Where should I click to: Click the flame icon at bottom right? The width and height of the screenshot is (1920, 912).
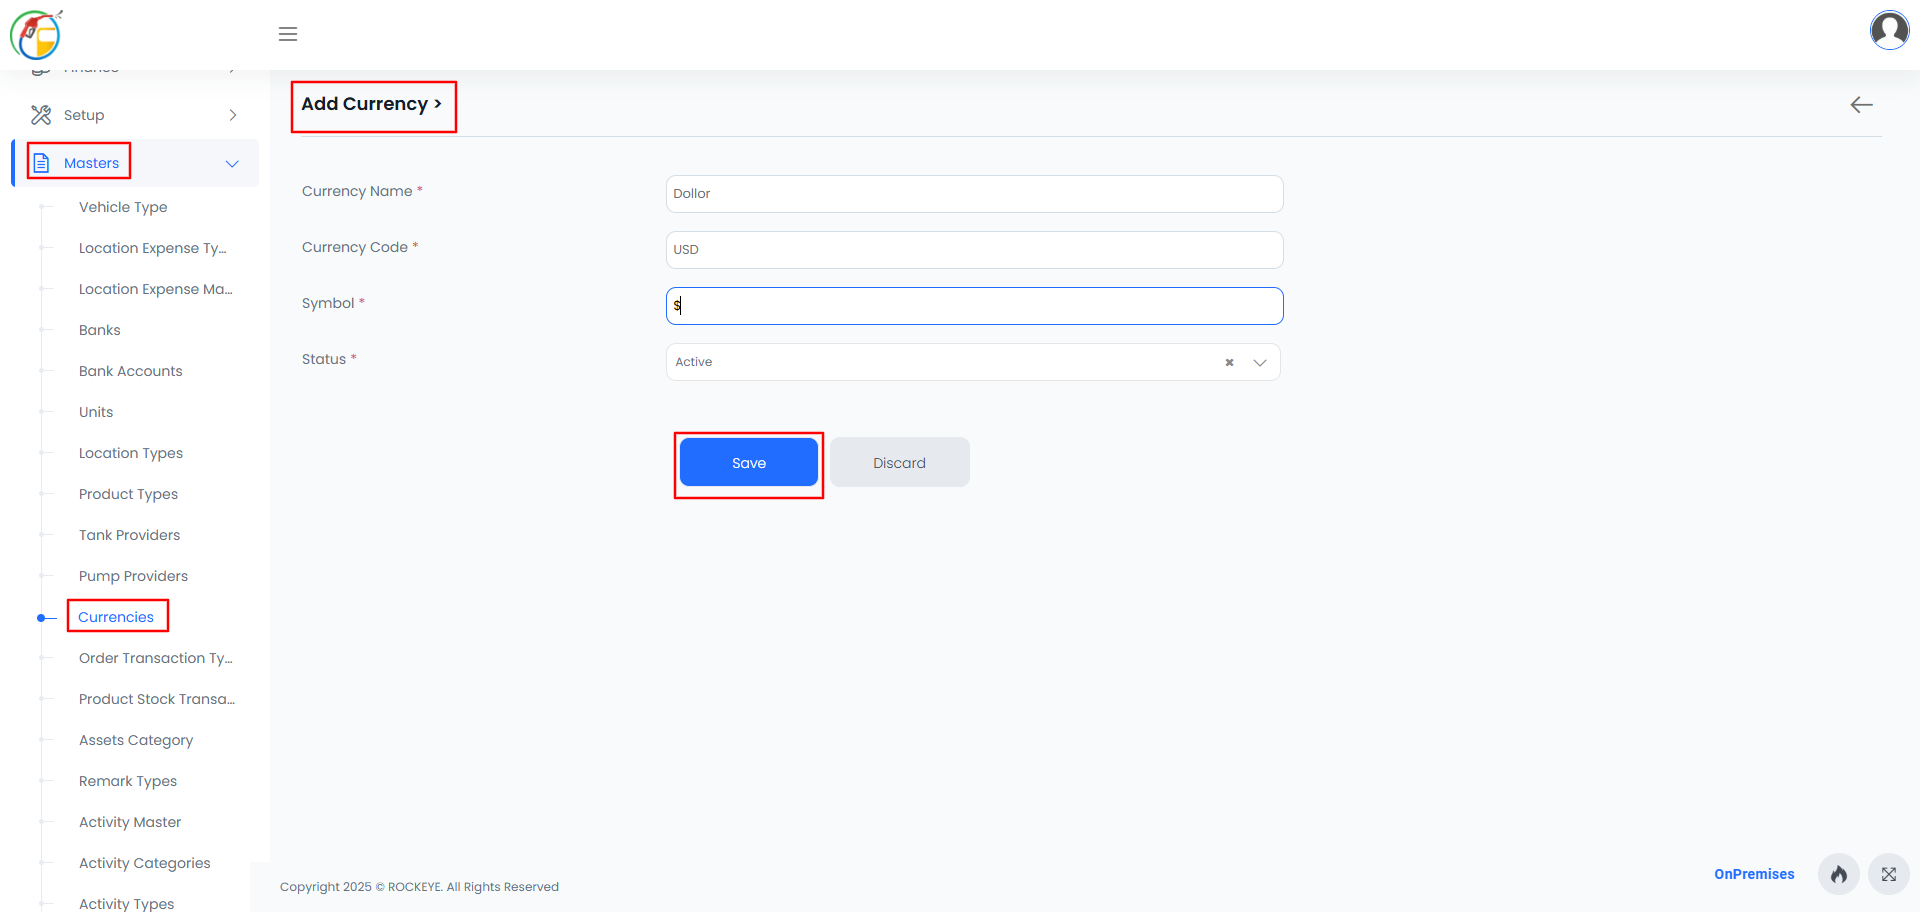1838,874
